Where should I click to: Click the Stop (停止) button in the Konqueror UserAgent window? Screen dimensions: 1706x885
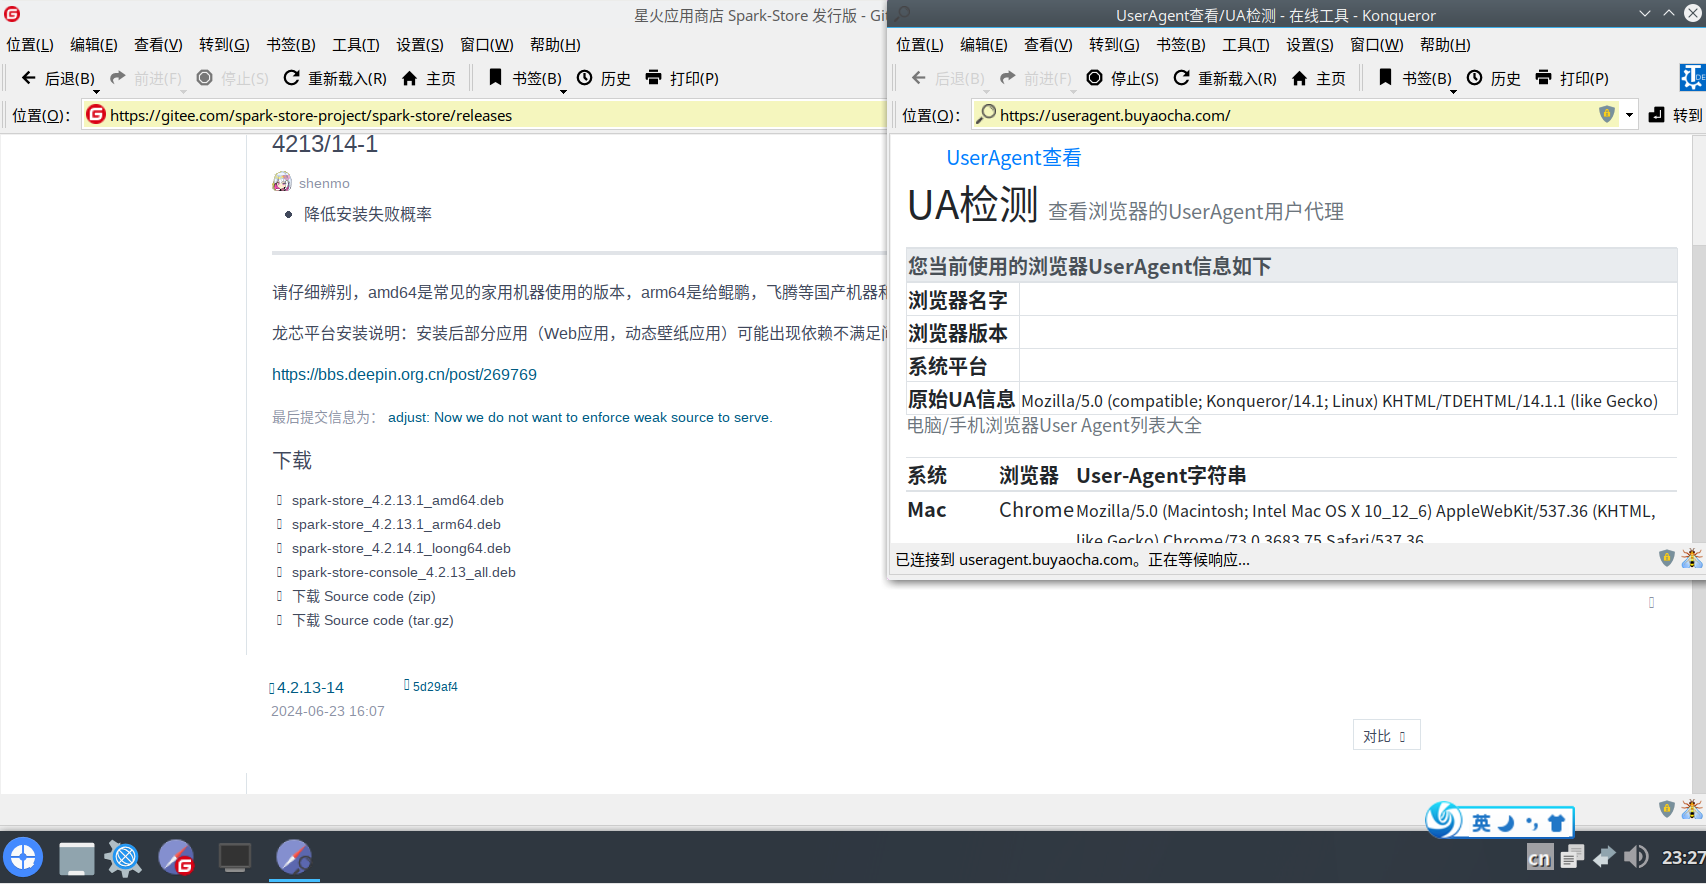click(x=1122, y=78)
